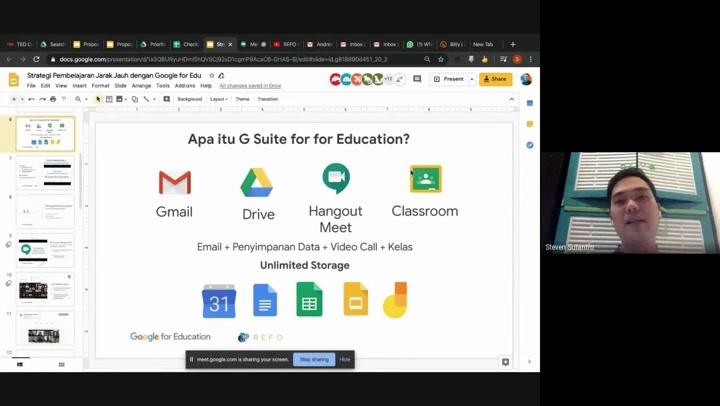
Task: Choose the Select cursor tool
Action: pos(98,99)
